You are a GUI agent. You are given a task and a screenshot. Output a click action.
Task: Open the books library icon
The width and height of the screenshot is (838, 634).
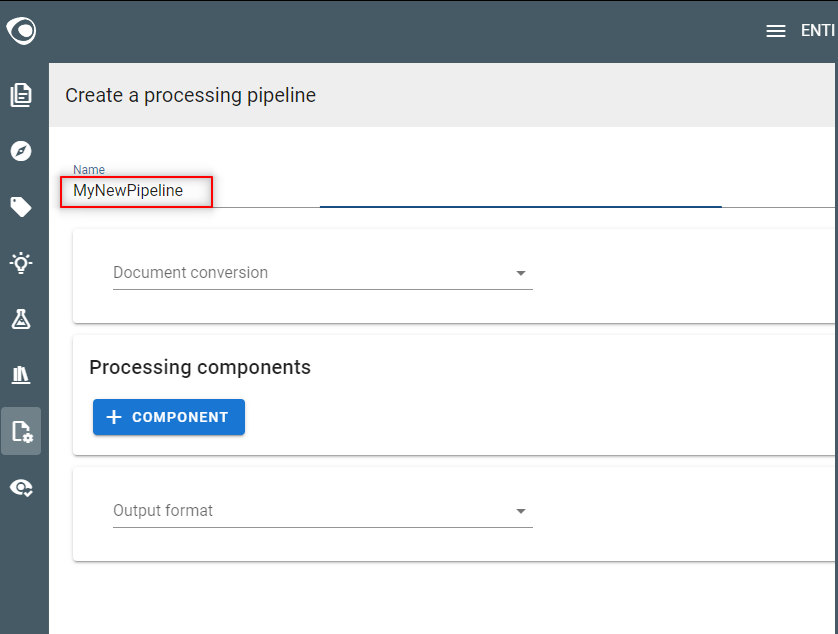pos(21,375)
